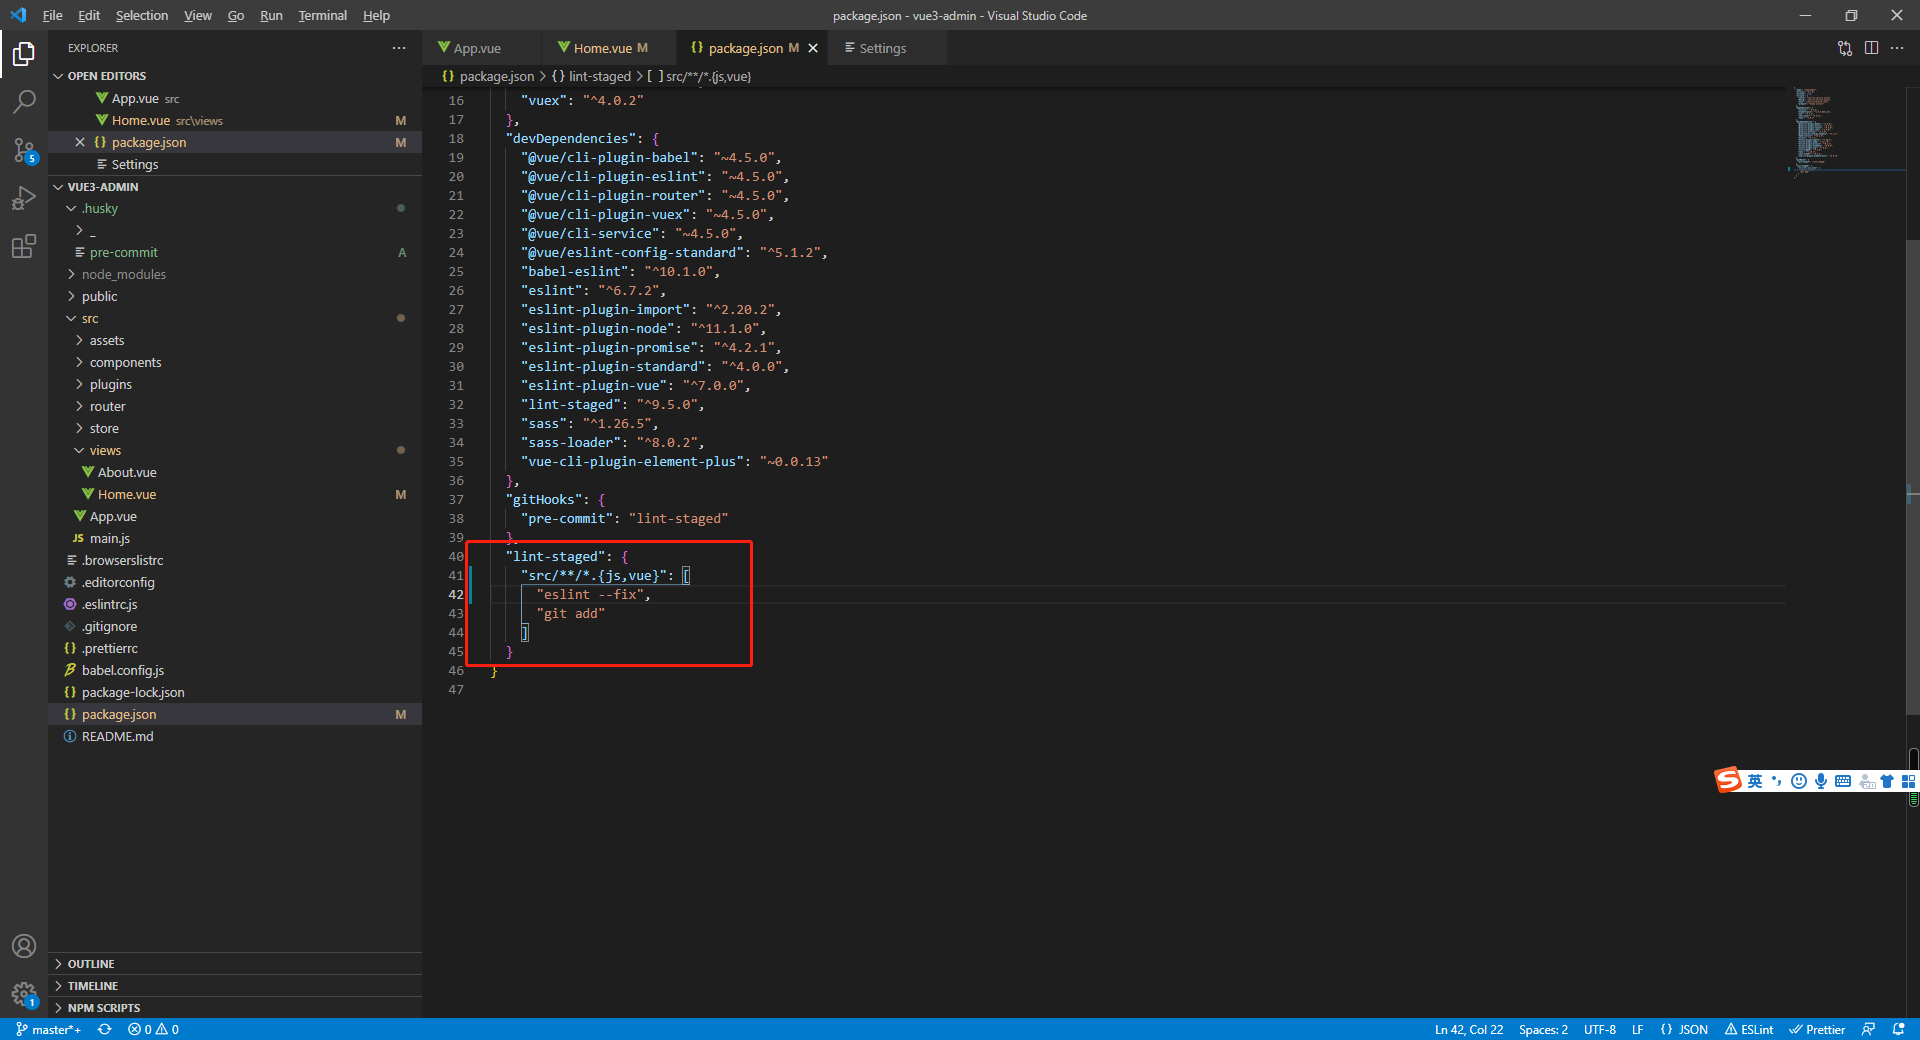Open the Run and Debug view
The image size is (1920, 1040).
pos(24,198)
